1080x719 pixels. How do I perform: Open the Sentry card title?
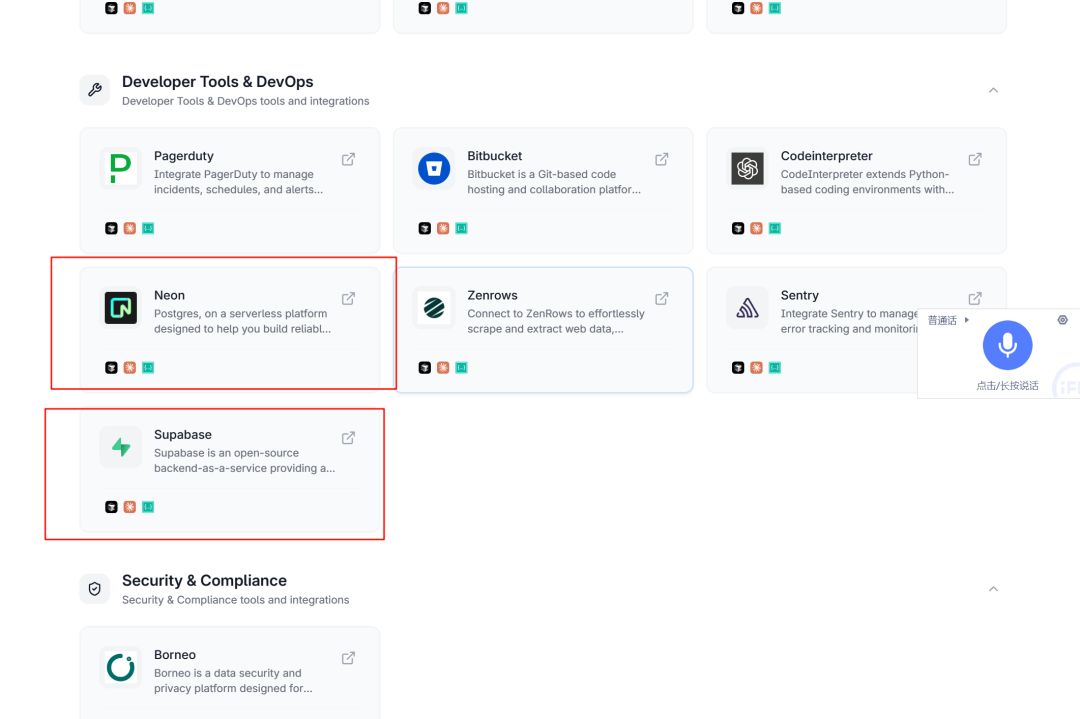pyautogui.click(x=800, y=295)
